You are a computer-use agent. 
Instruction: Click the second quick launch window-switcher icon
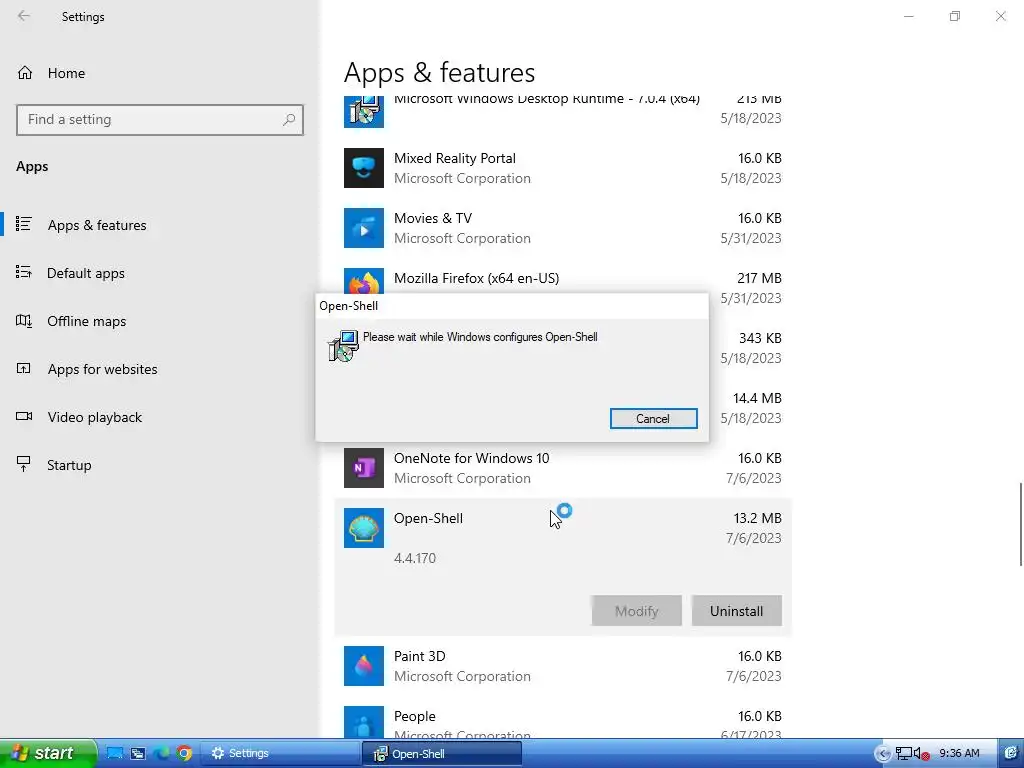tap(138, 754)
